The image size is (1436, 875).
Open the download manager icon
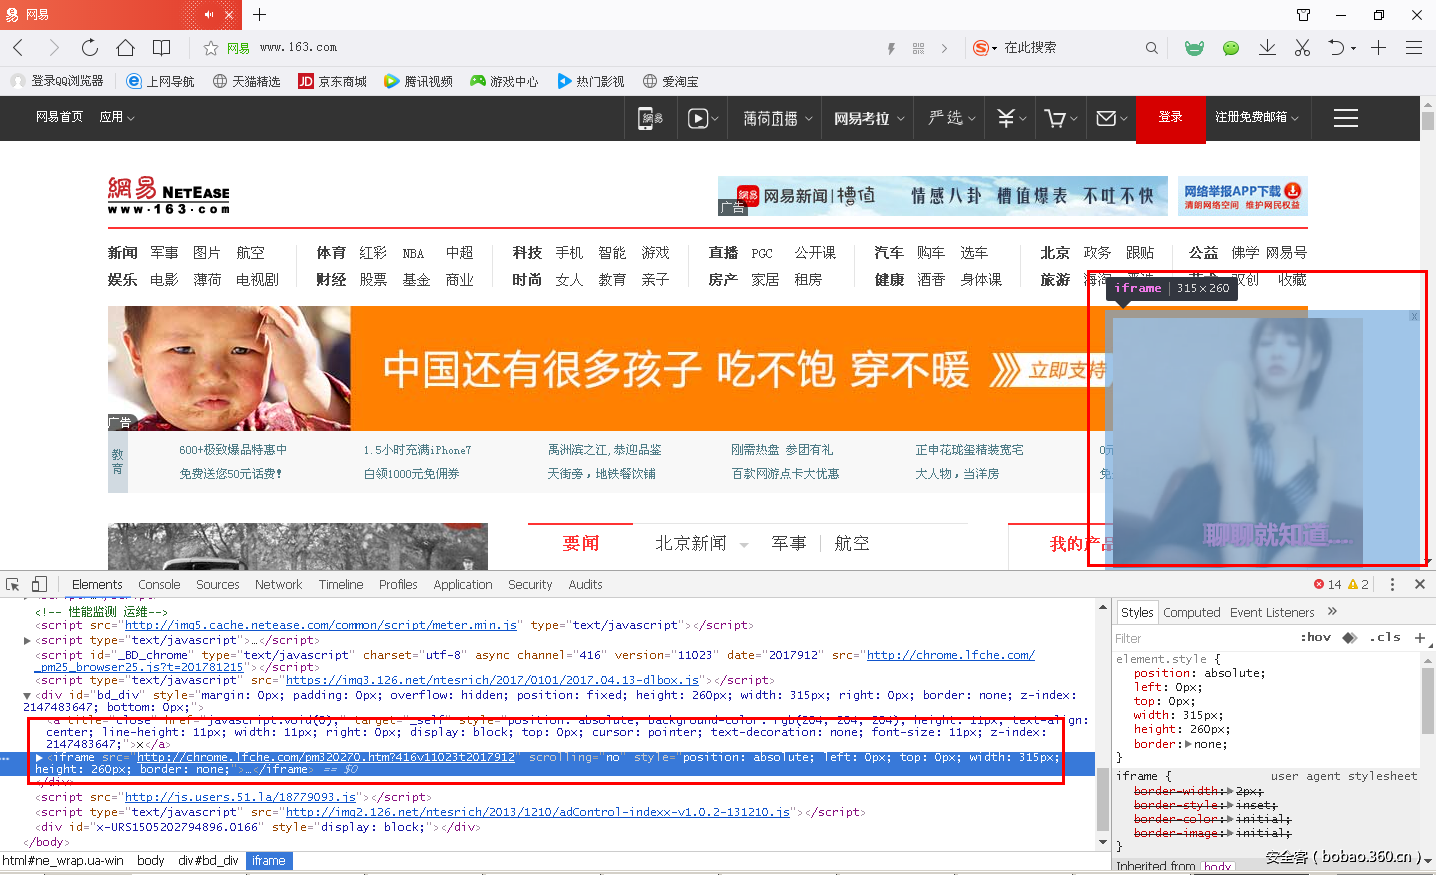click(x=1266, y=47)
